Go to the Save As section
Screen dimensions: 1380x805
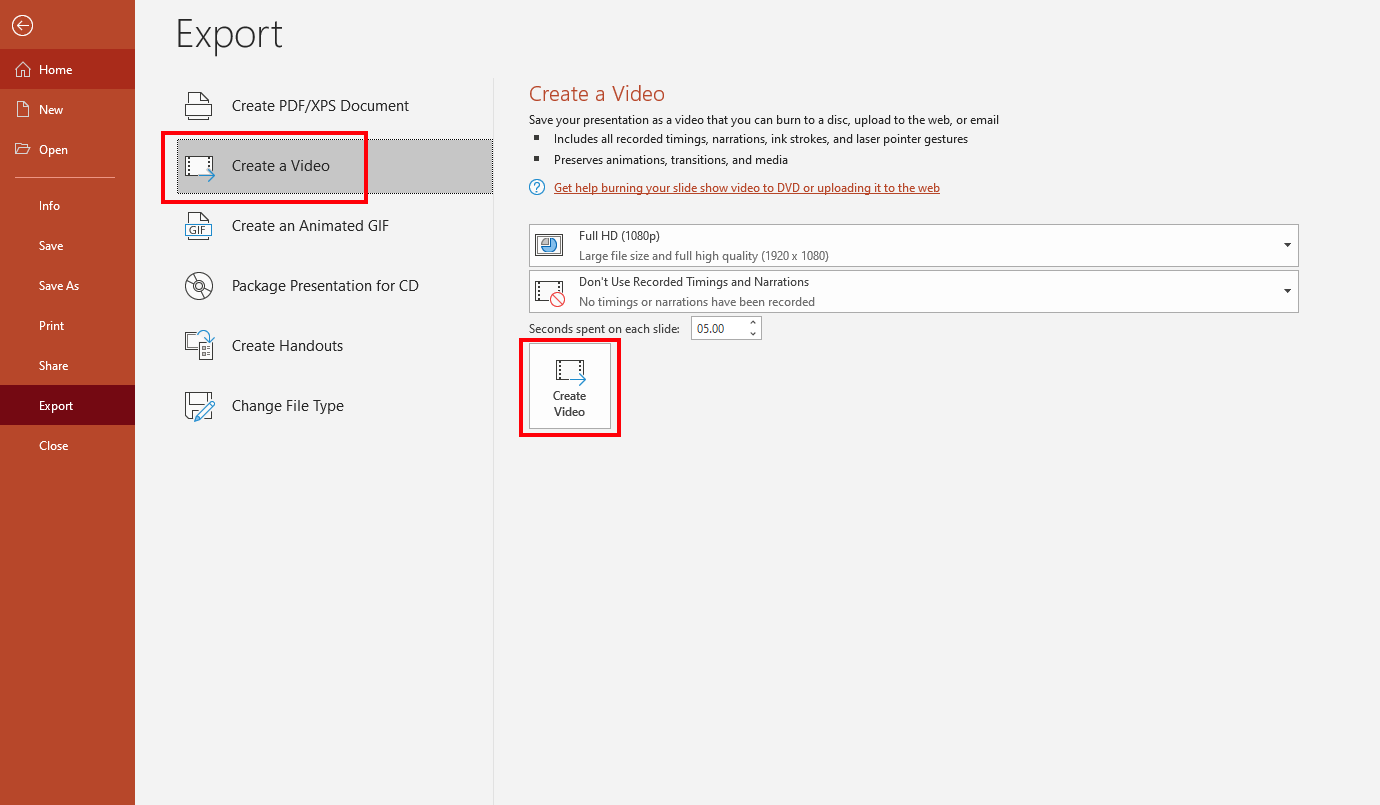[x=58, y=285]
